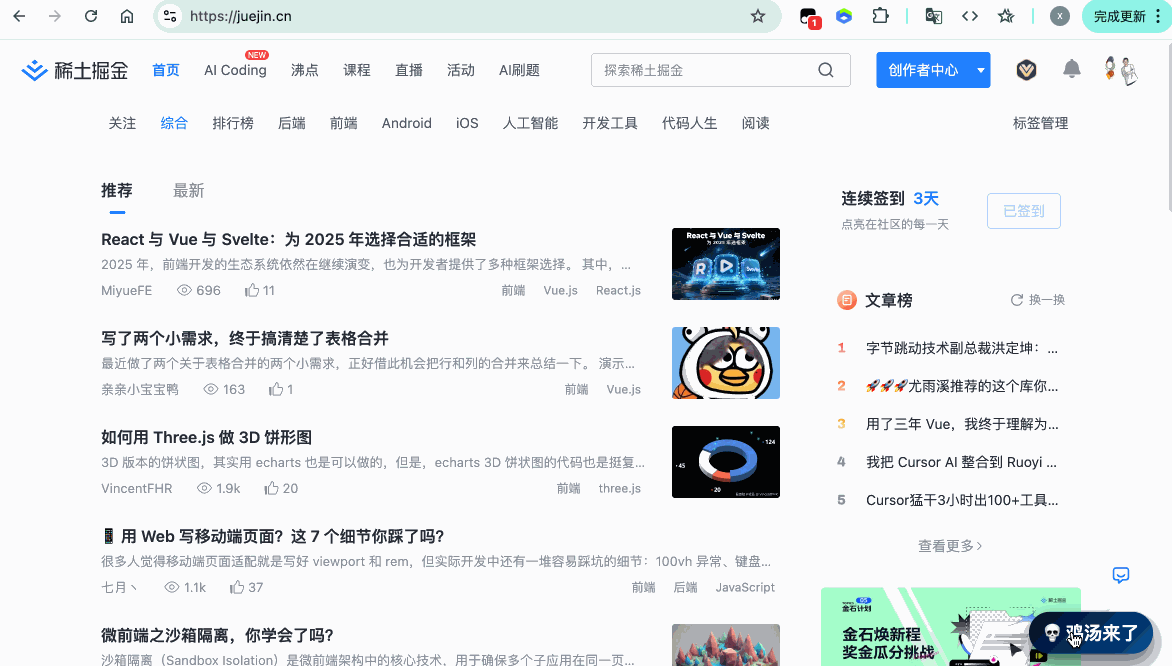The height and width of the screenshot is (666, 1172).
Task: Click the React.js tag
Action: [618, 290]
